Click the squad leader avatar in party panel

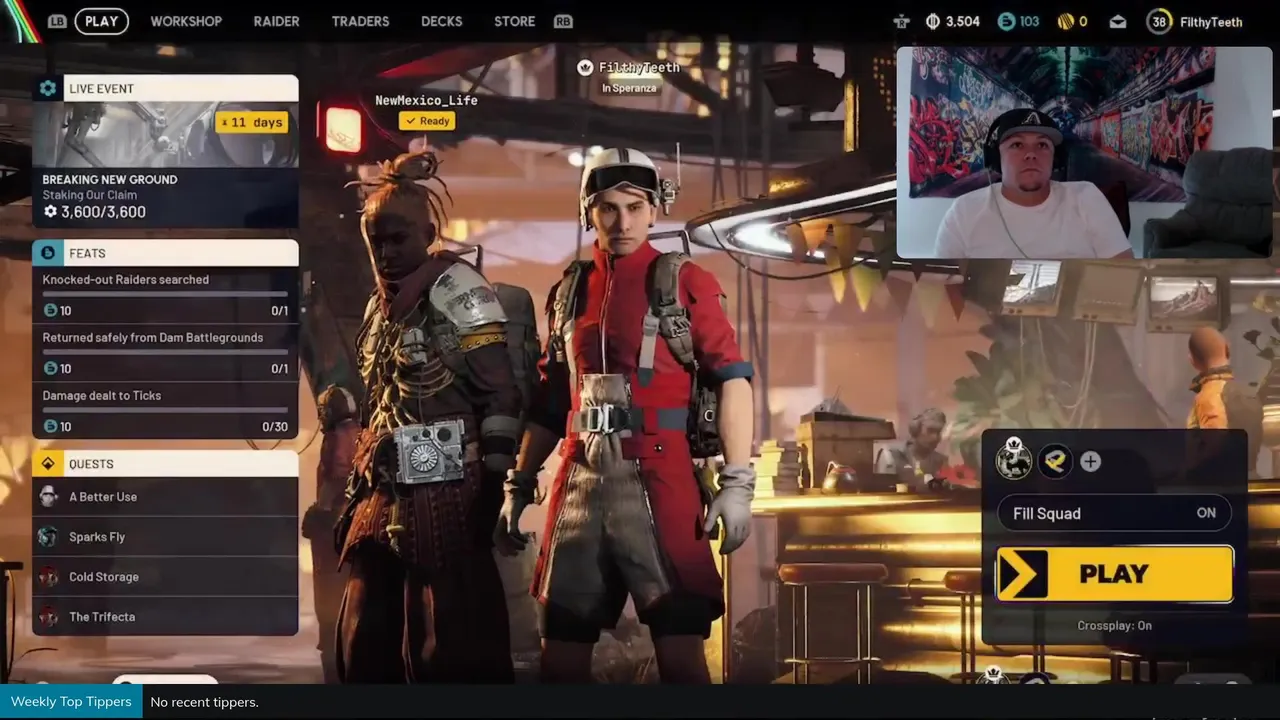tap(1014, 460)
